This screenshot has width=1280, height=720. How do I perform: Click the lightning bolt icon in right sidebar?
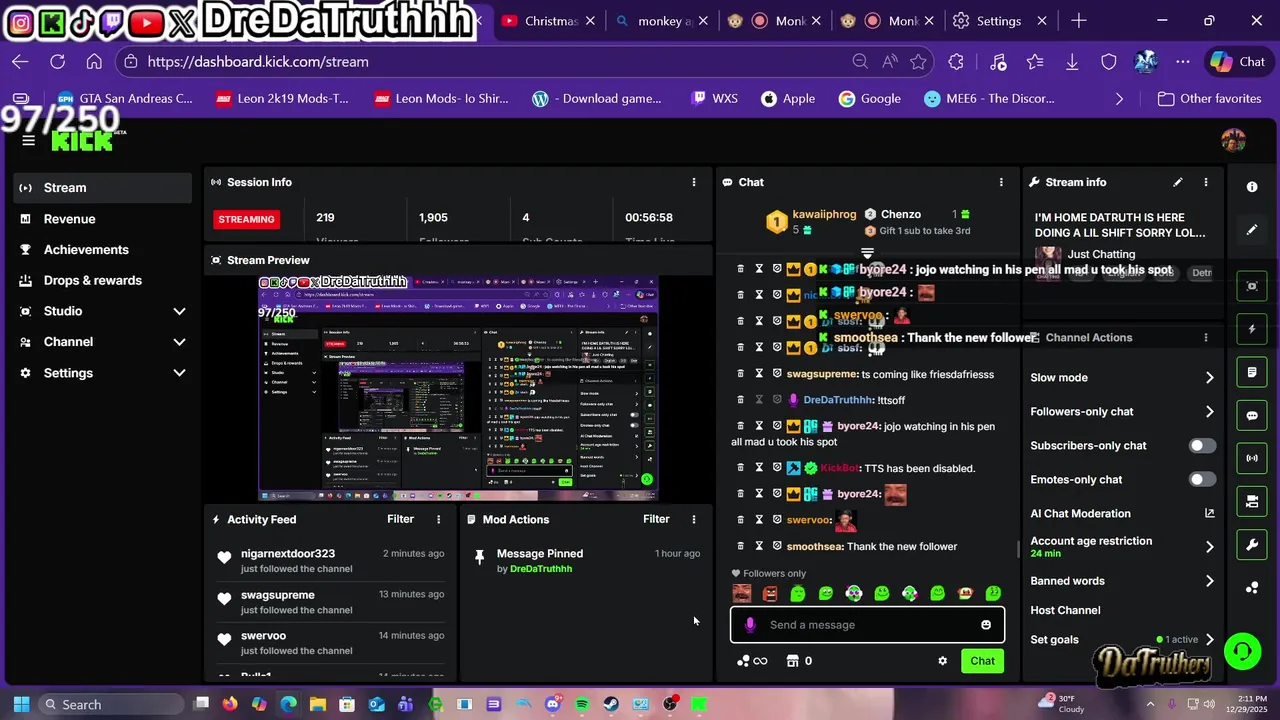[1252, 329]
